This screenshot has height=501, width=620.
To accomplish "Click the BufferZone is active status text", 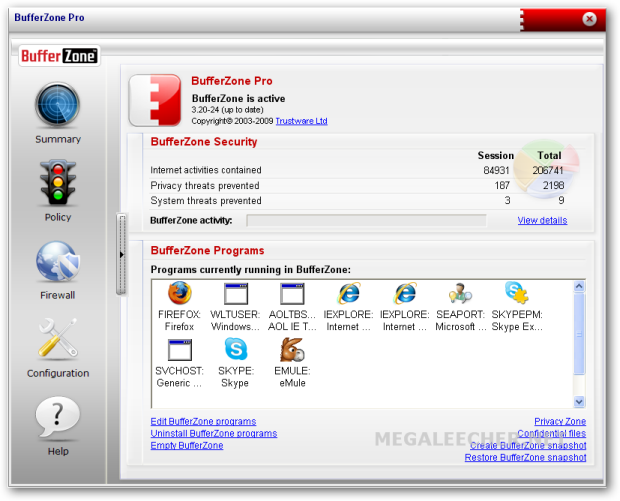I will click(238, 98).
